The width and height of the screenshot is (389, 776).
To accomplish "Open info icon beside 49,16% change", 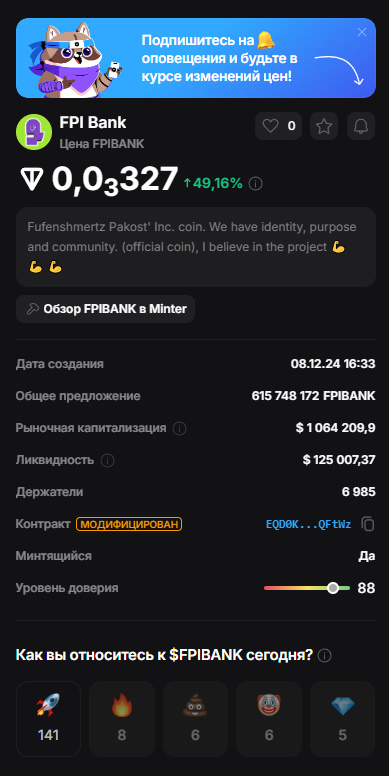I will [255, 184].
